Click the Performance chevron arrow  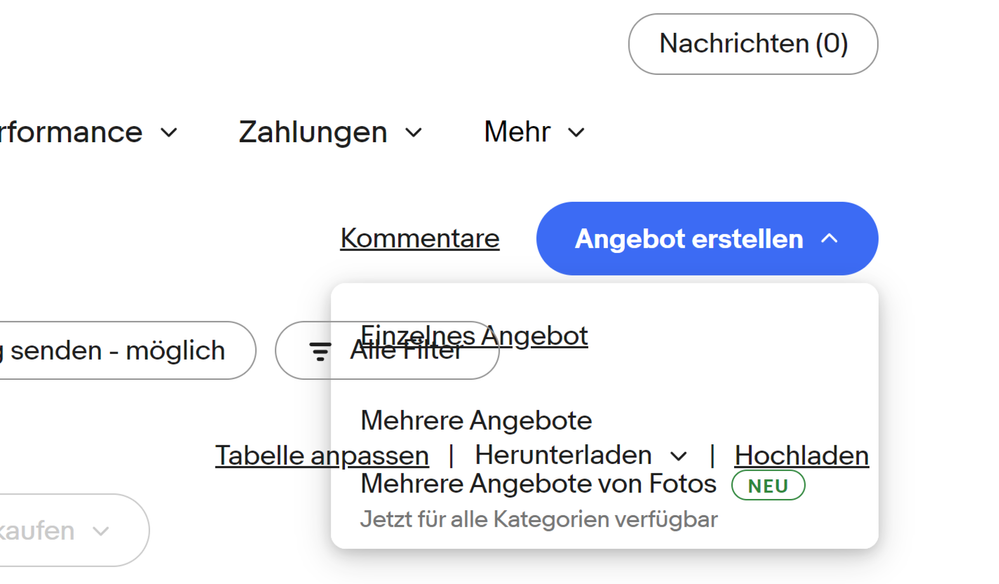tap(169, 132)
